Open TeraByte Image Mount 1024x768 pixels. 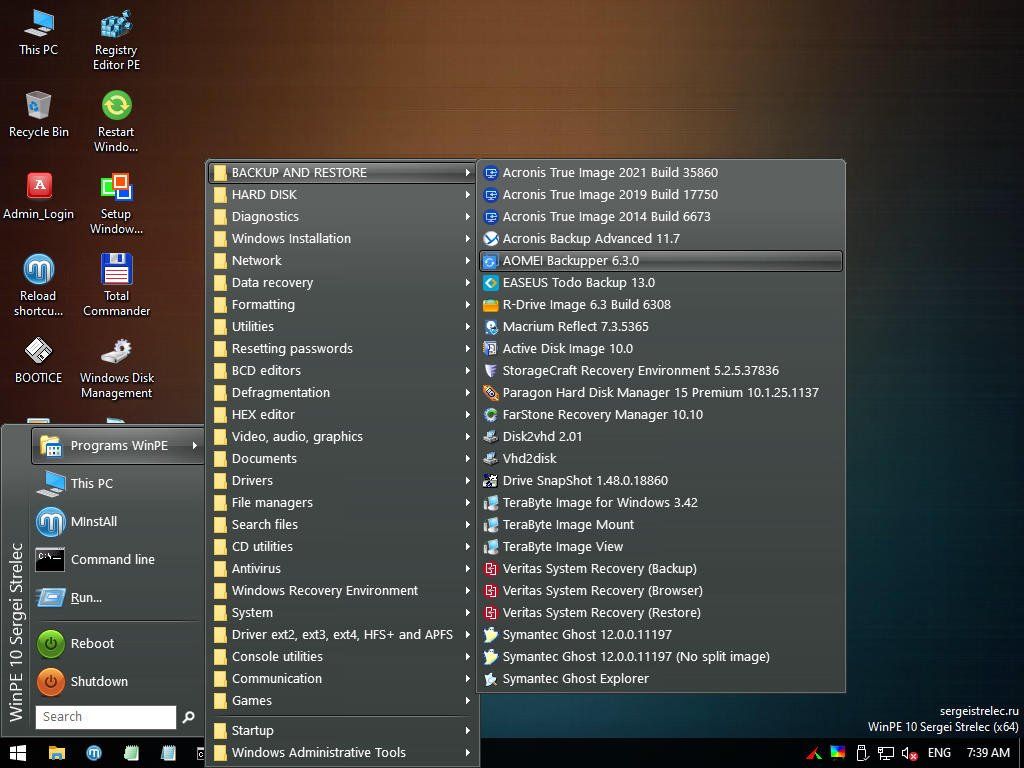tap(661, 524)
